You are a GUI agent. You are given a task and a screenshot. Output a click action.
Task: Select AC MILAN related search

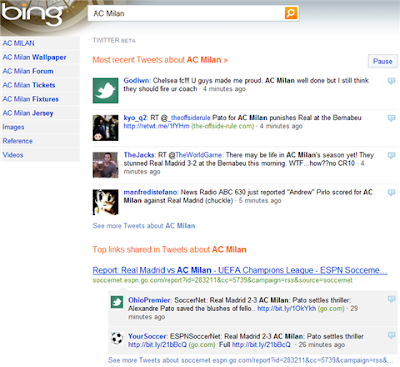(18, 43)
